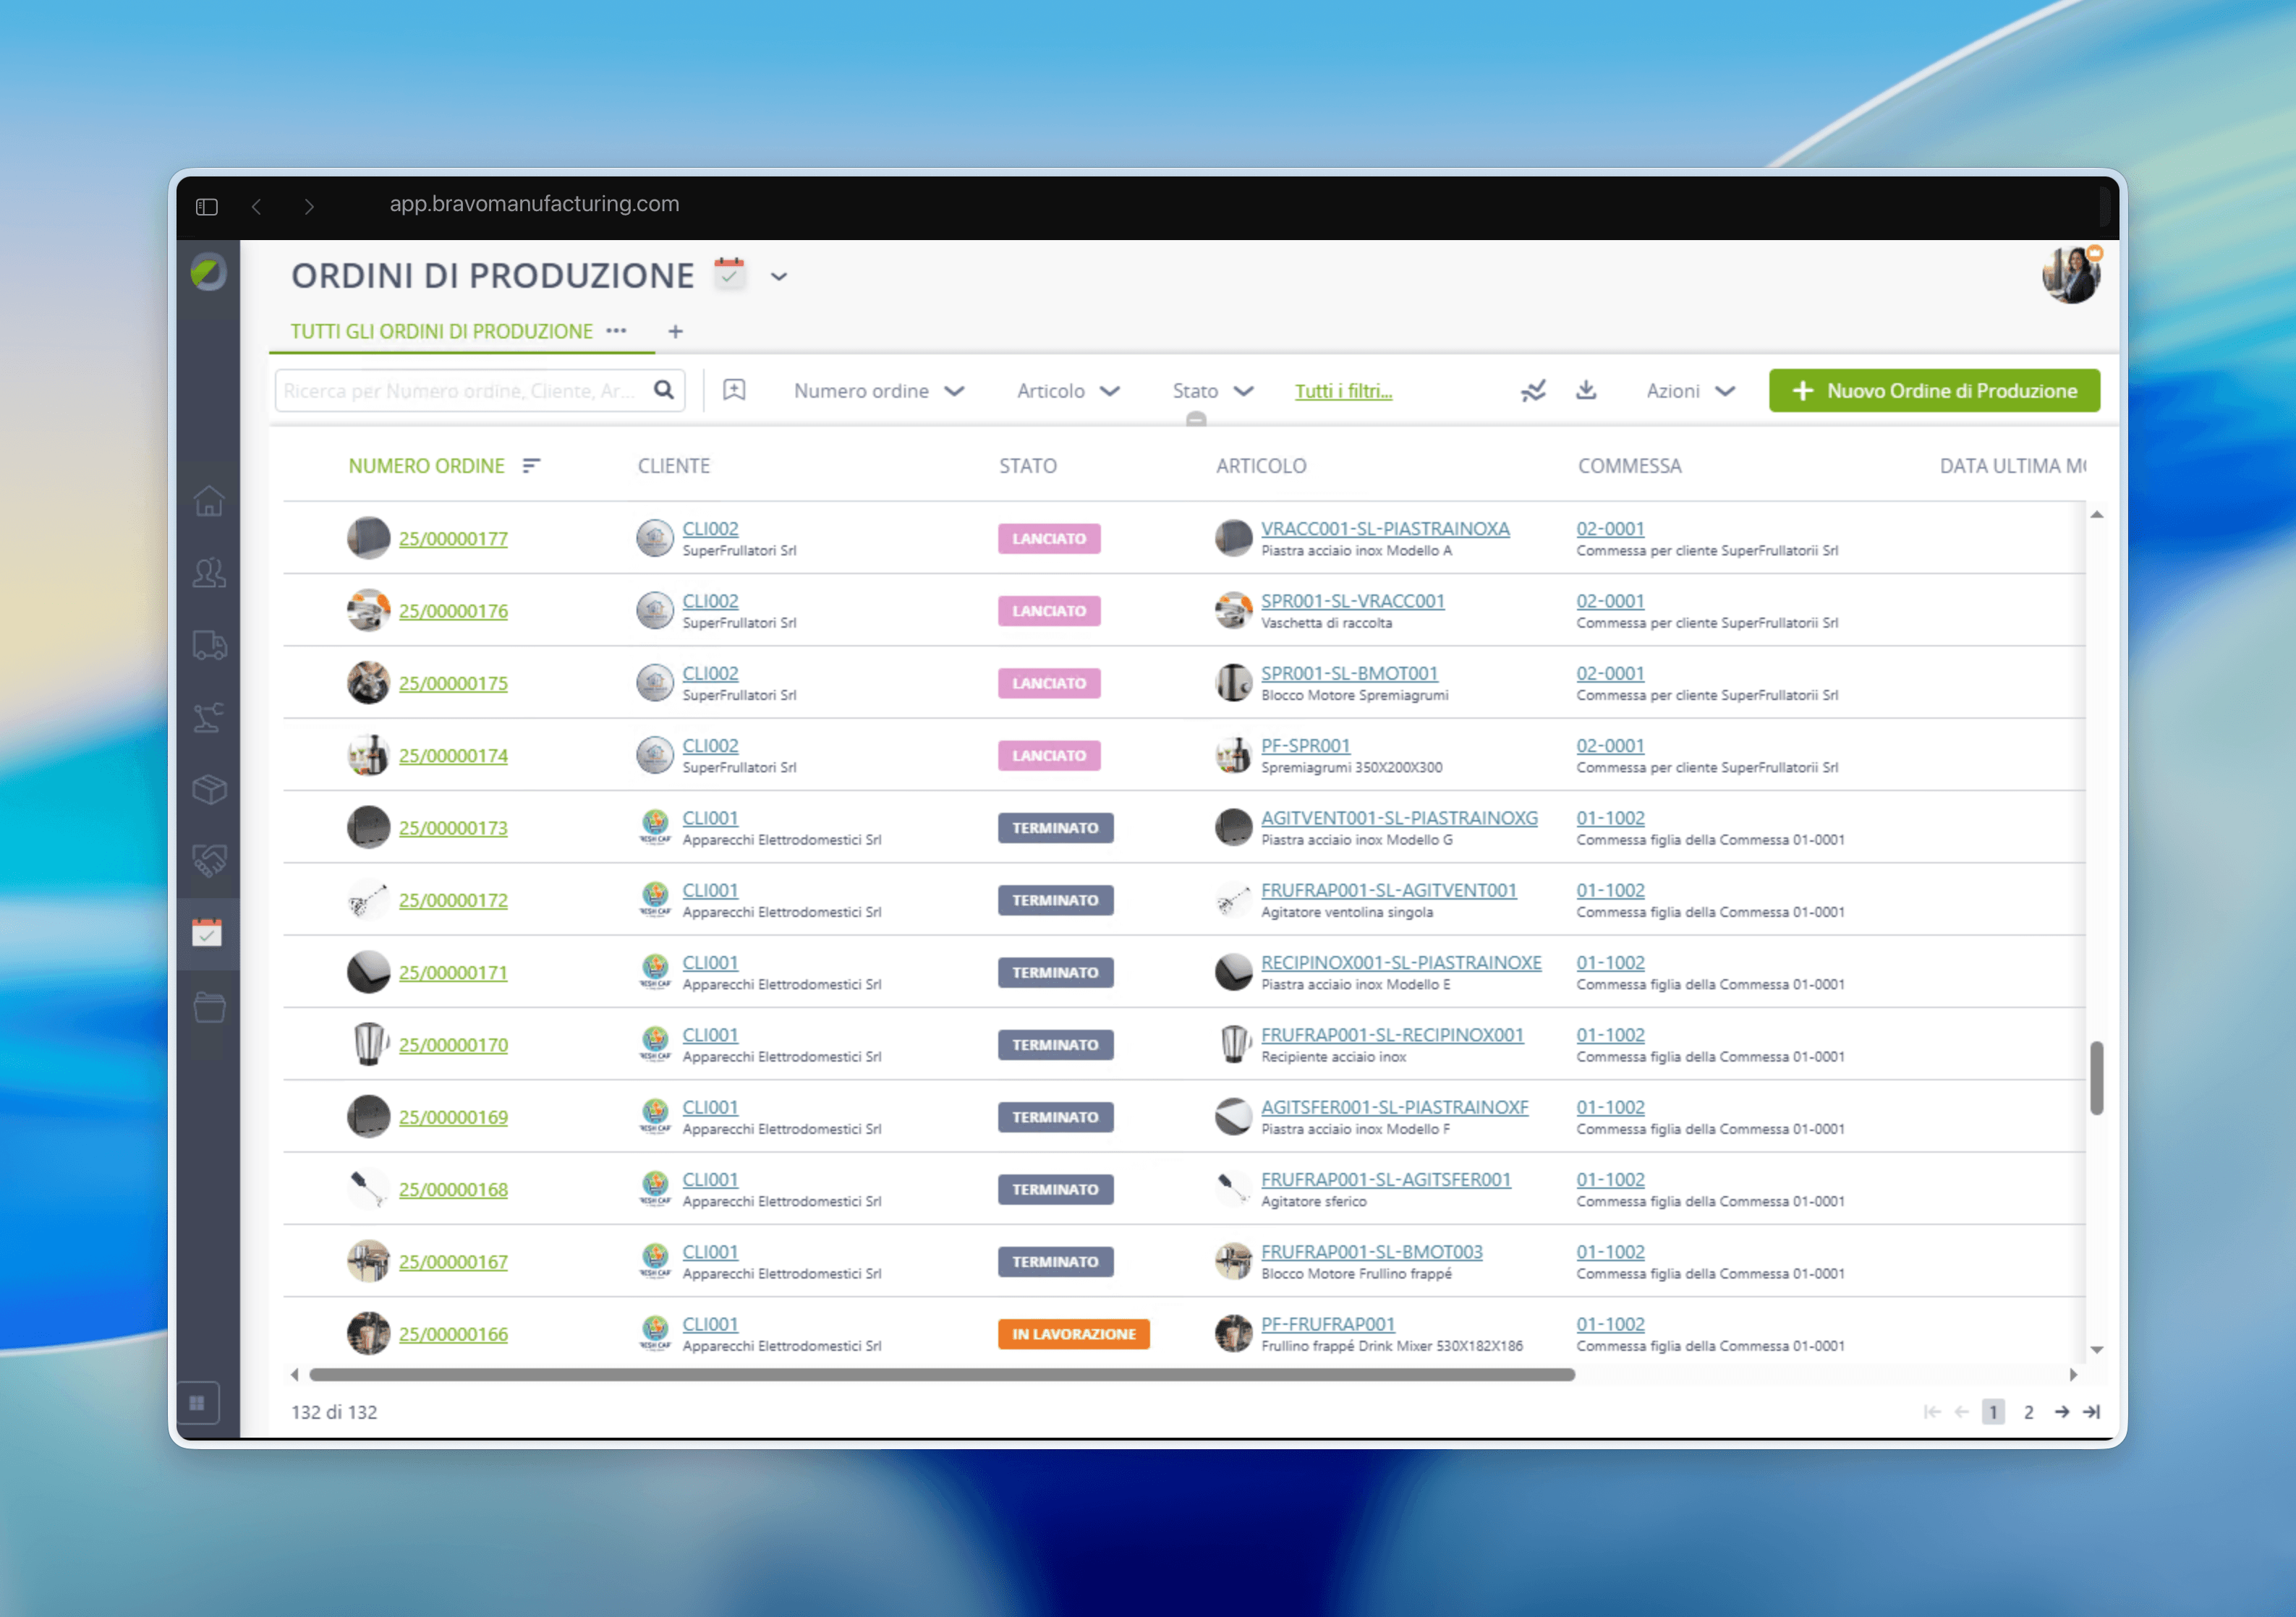Open order 25/00000171

pos(453,973)
